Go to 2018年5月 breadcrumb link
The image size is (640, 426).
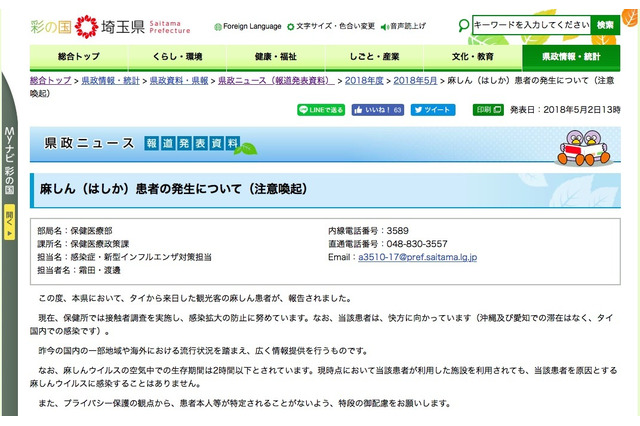(x=415, y=80)
